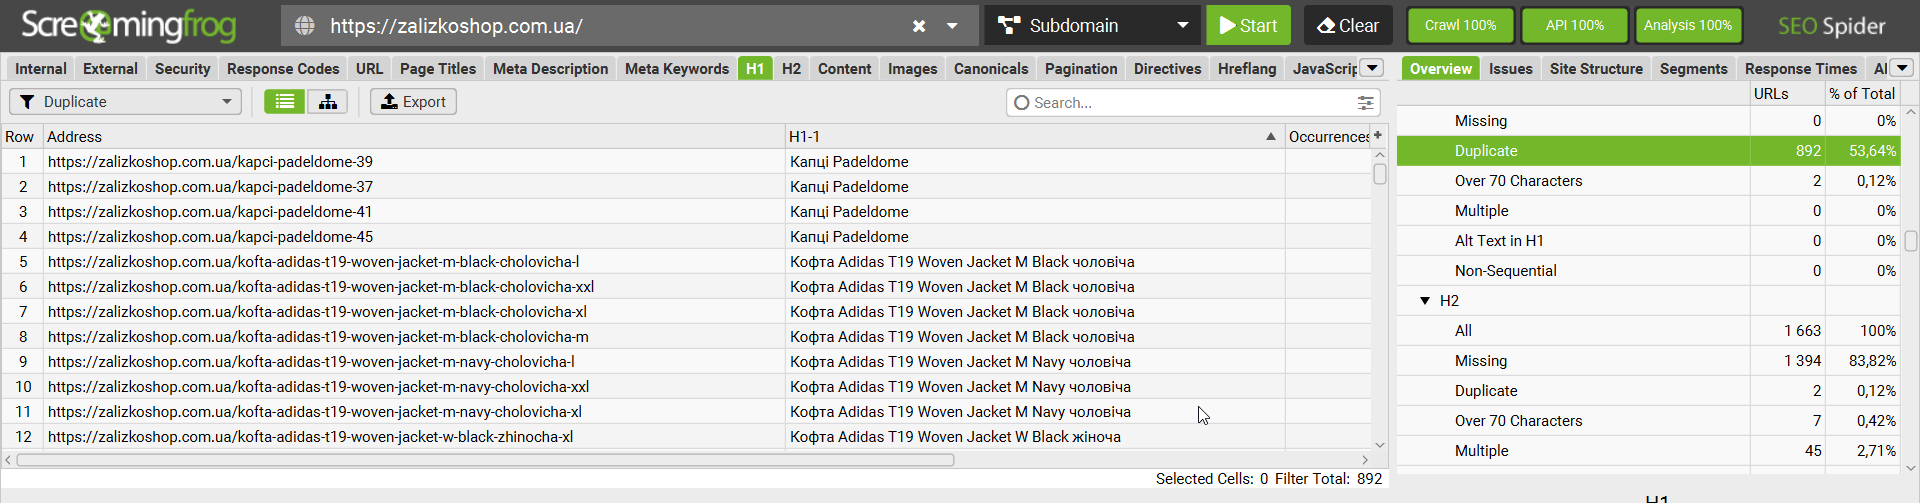Switch to tree view icon
1920x503 pixels.
tap(327, 102)
